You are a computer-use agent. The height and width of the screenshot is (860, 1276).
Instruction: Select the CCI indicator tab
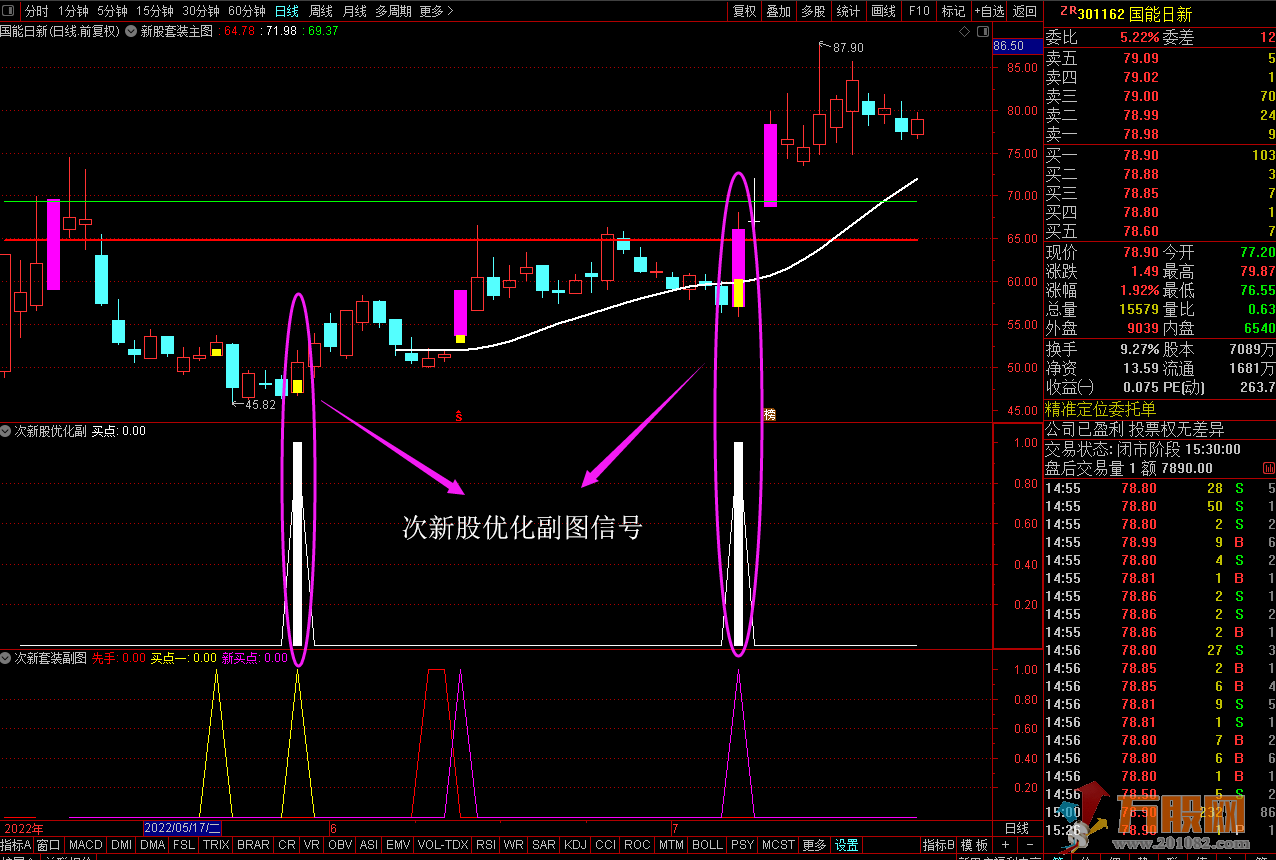606,845
